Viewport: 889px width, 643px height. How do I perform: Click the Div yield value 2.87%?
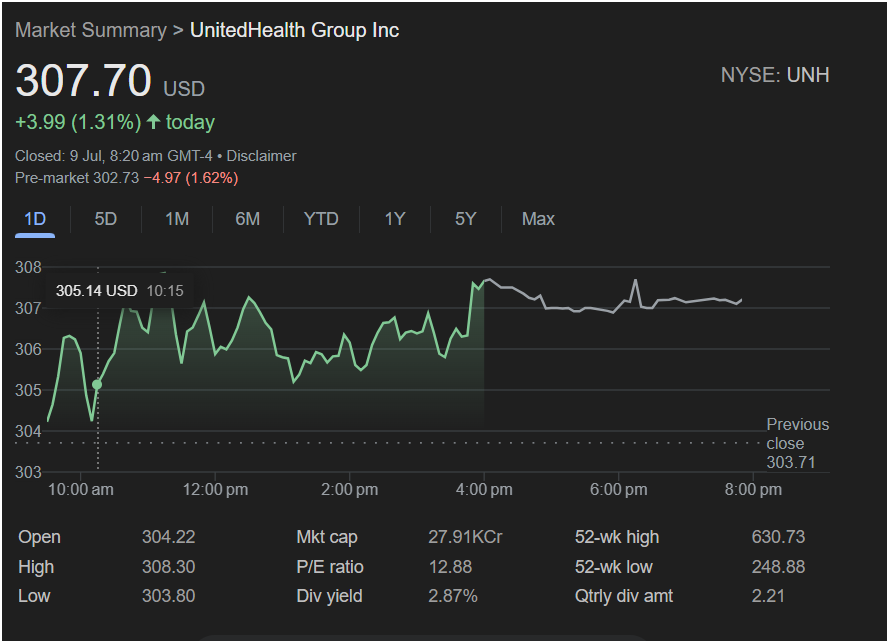(x=452, y=596)
